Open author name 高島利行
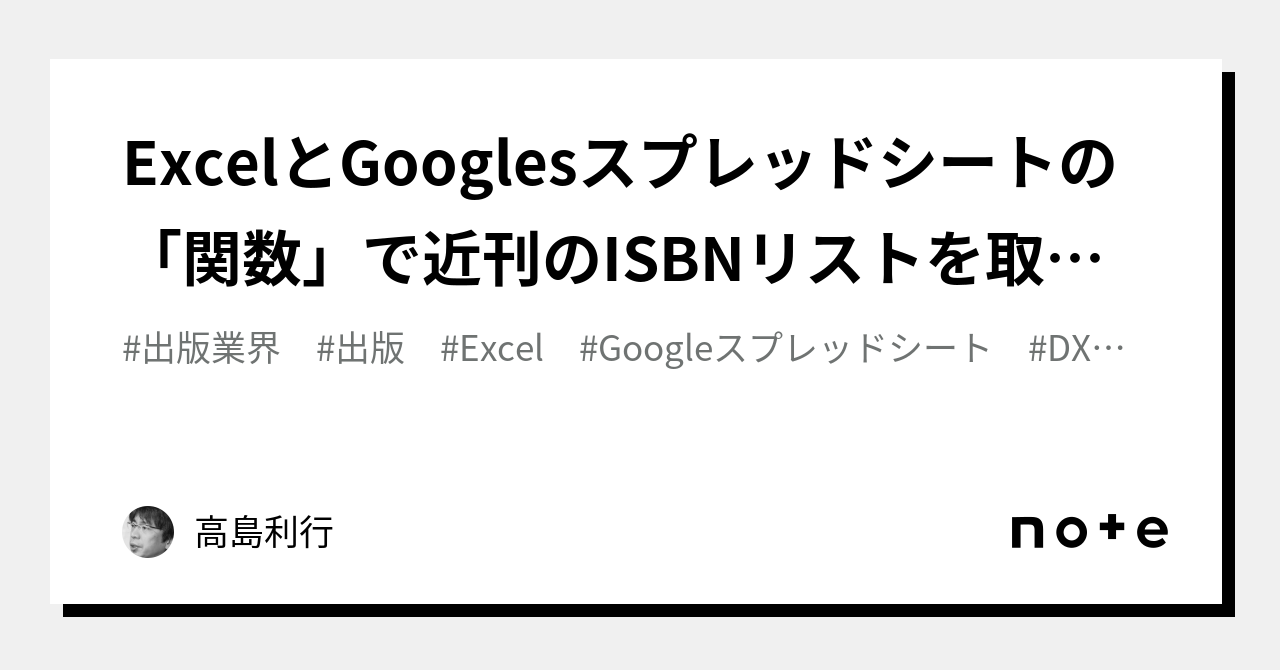Screen dimensions: 1280x670 [264, 532]
